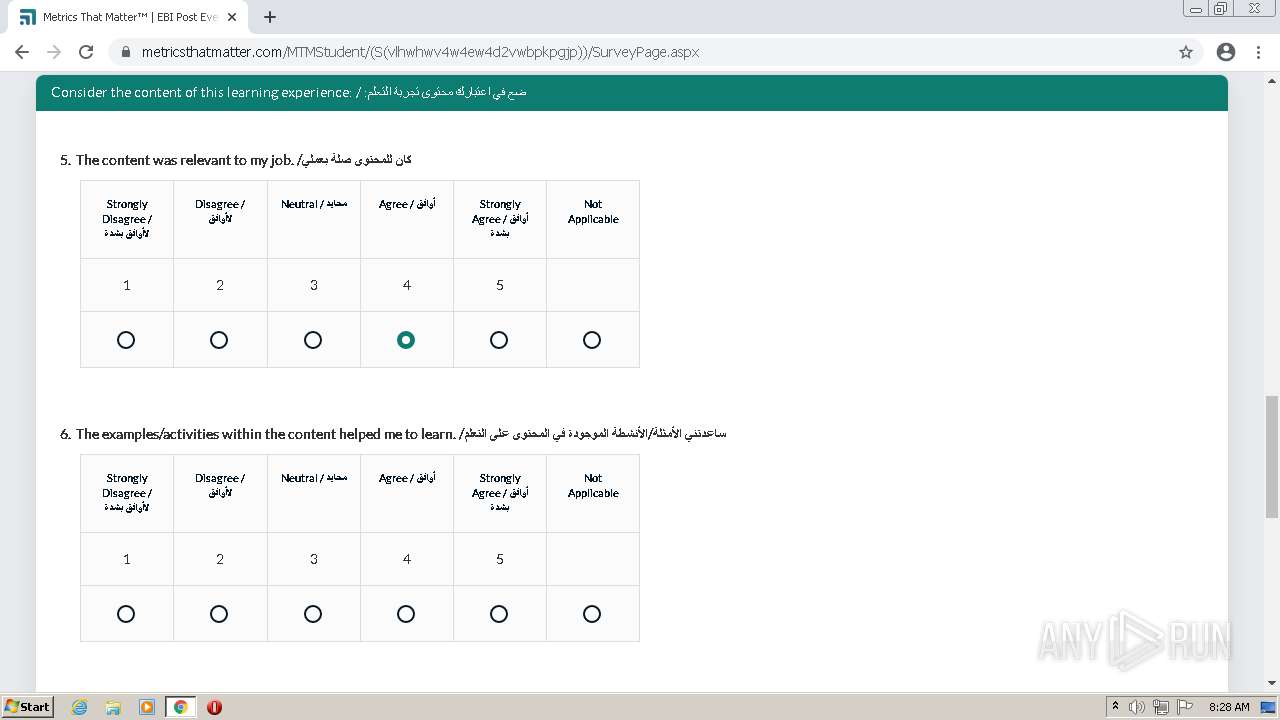Go back to the previous page
Screen dimensions: 1280x720
pyautogui.click(x=22, y=52)
